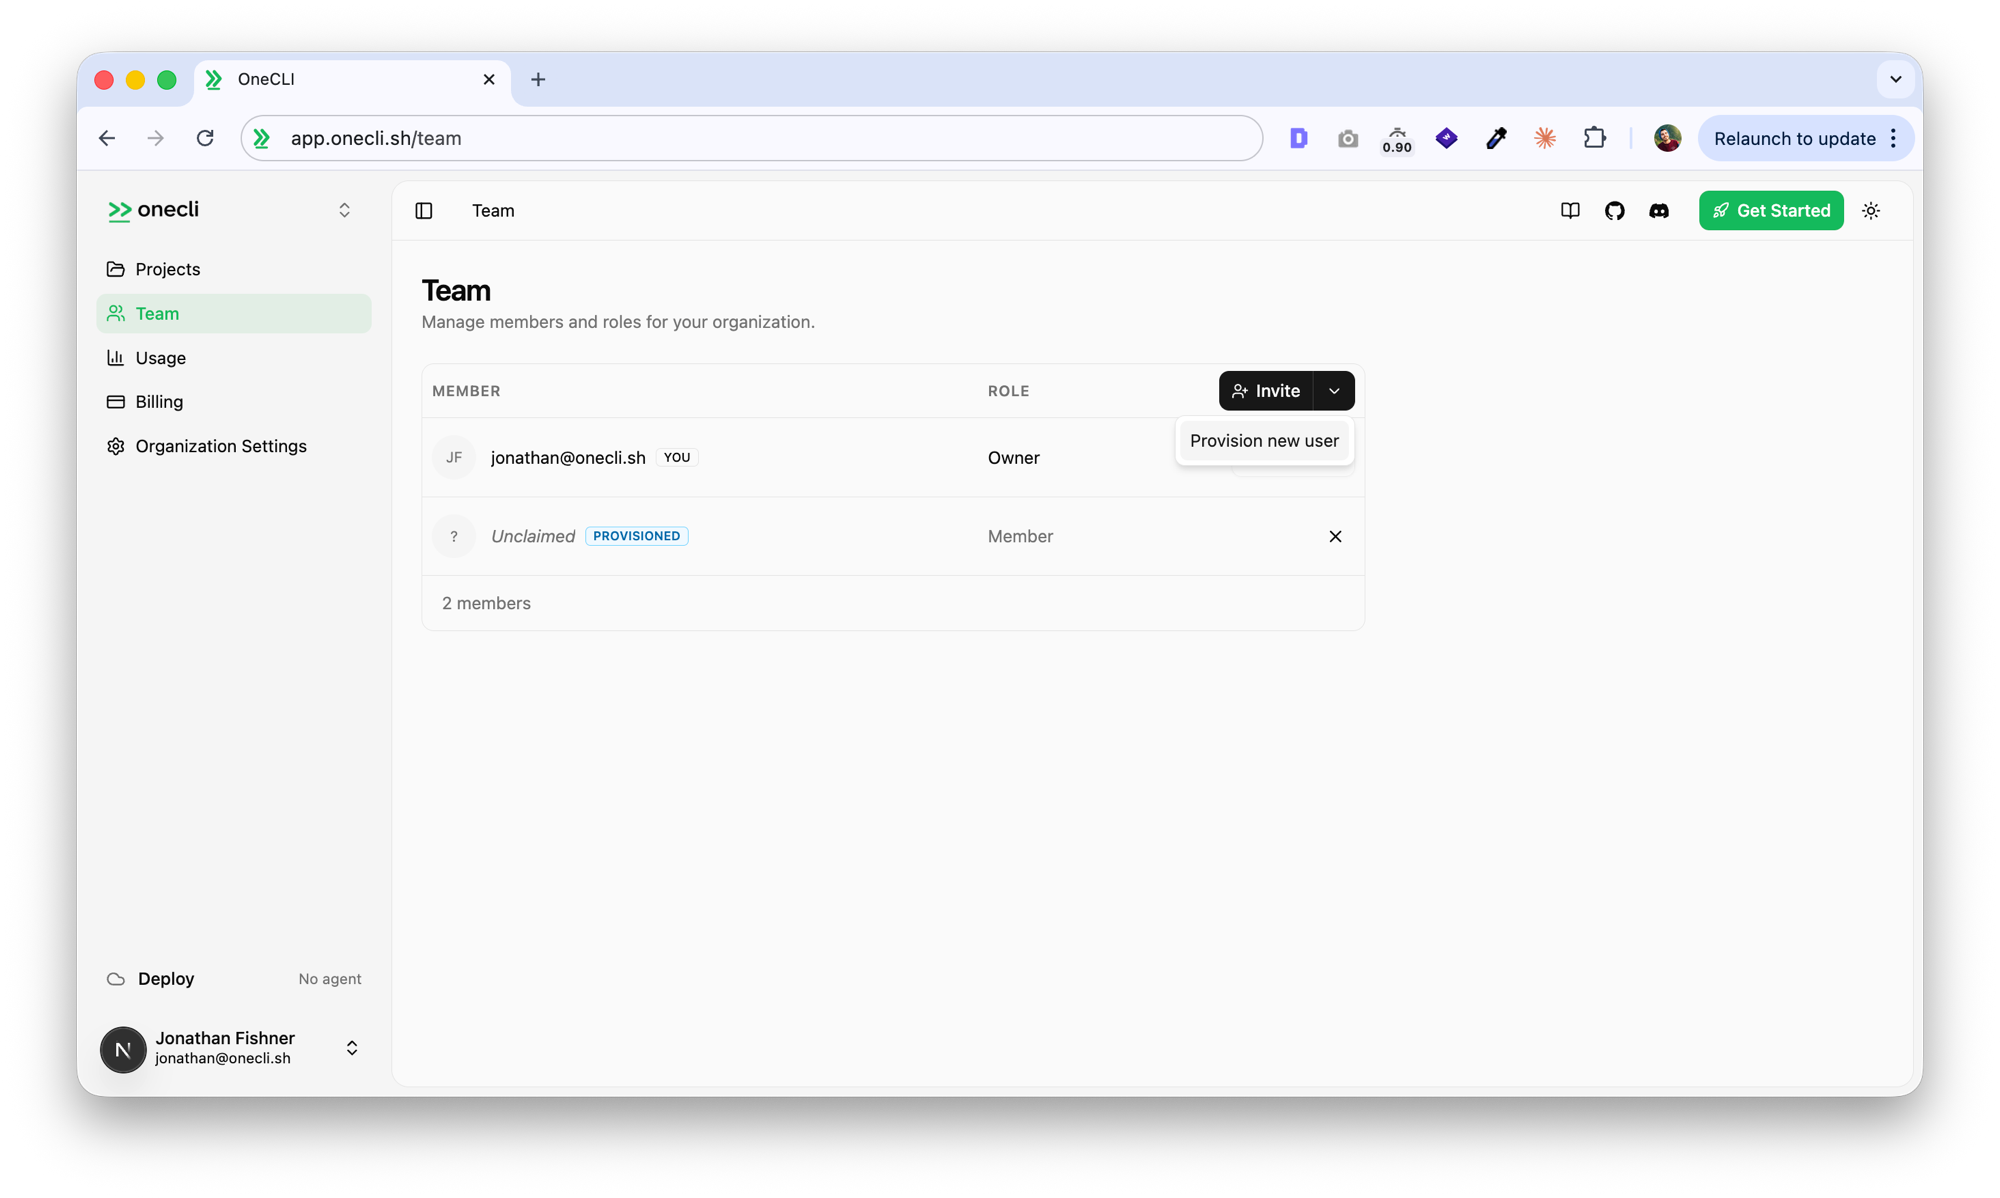Reload the page
Viewport: 2000px width, 1198px height.
[205, 138]
